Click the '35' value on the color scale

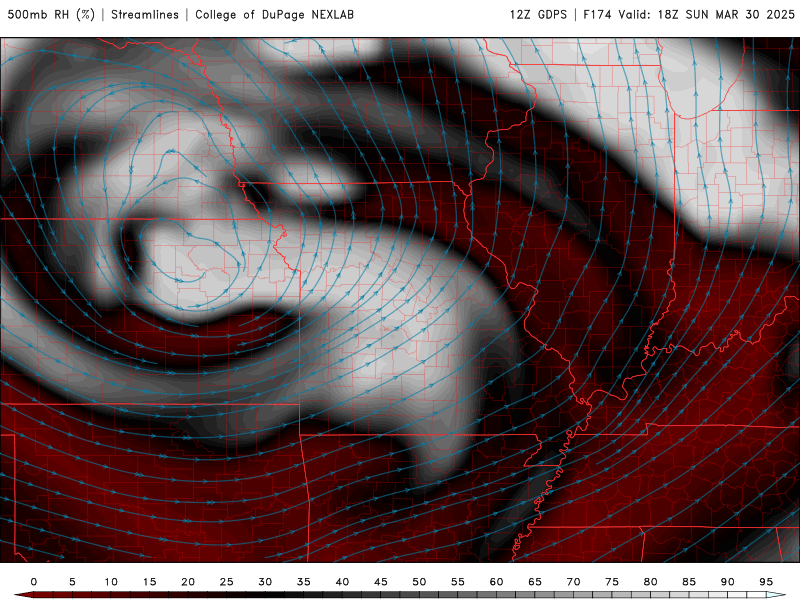pos(304,582)
